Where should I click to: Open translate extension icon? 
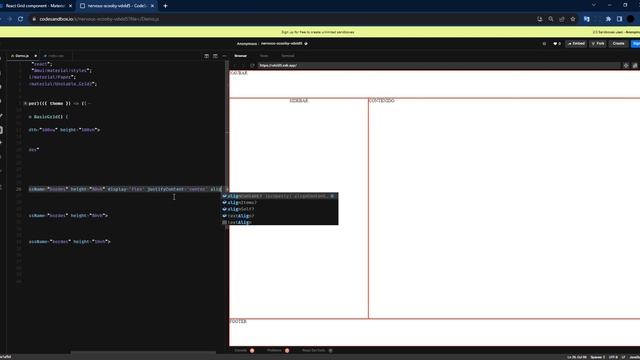[587, 19]
